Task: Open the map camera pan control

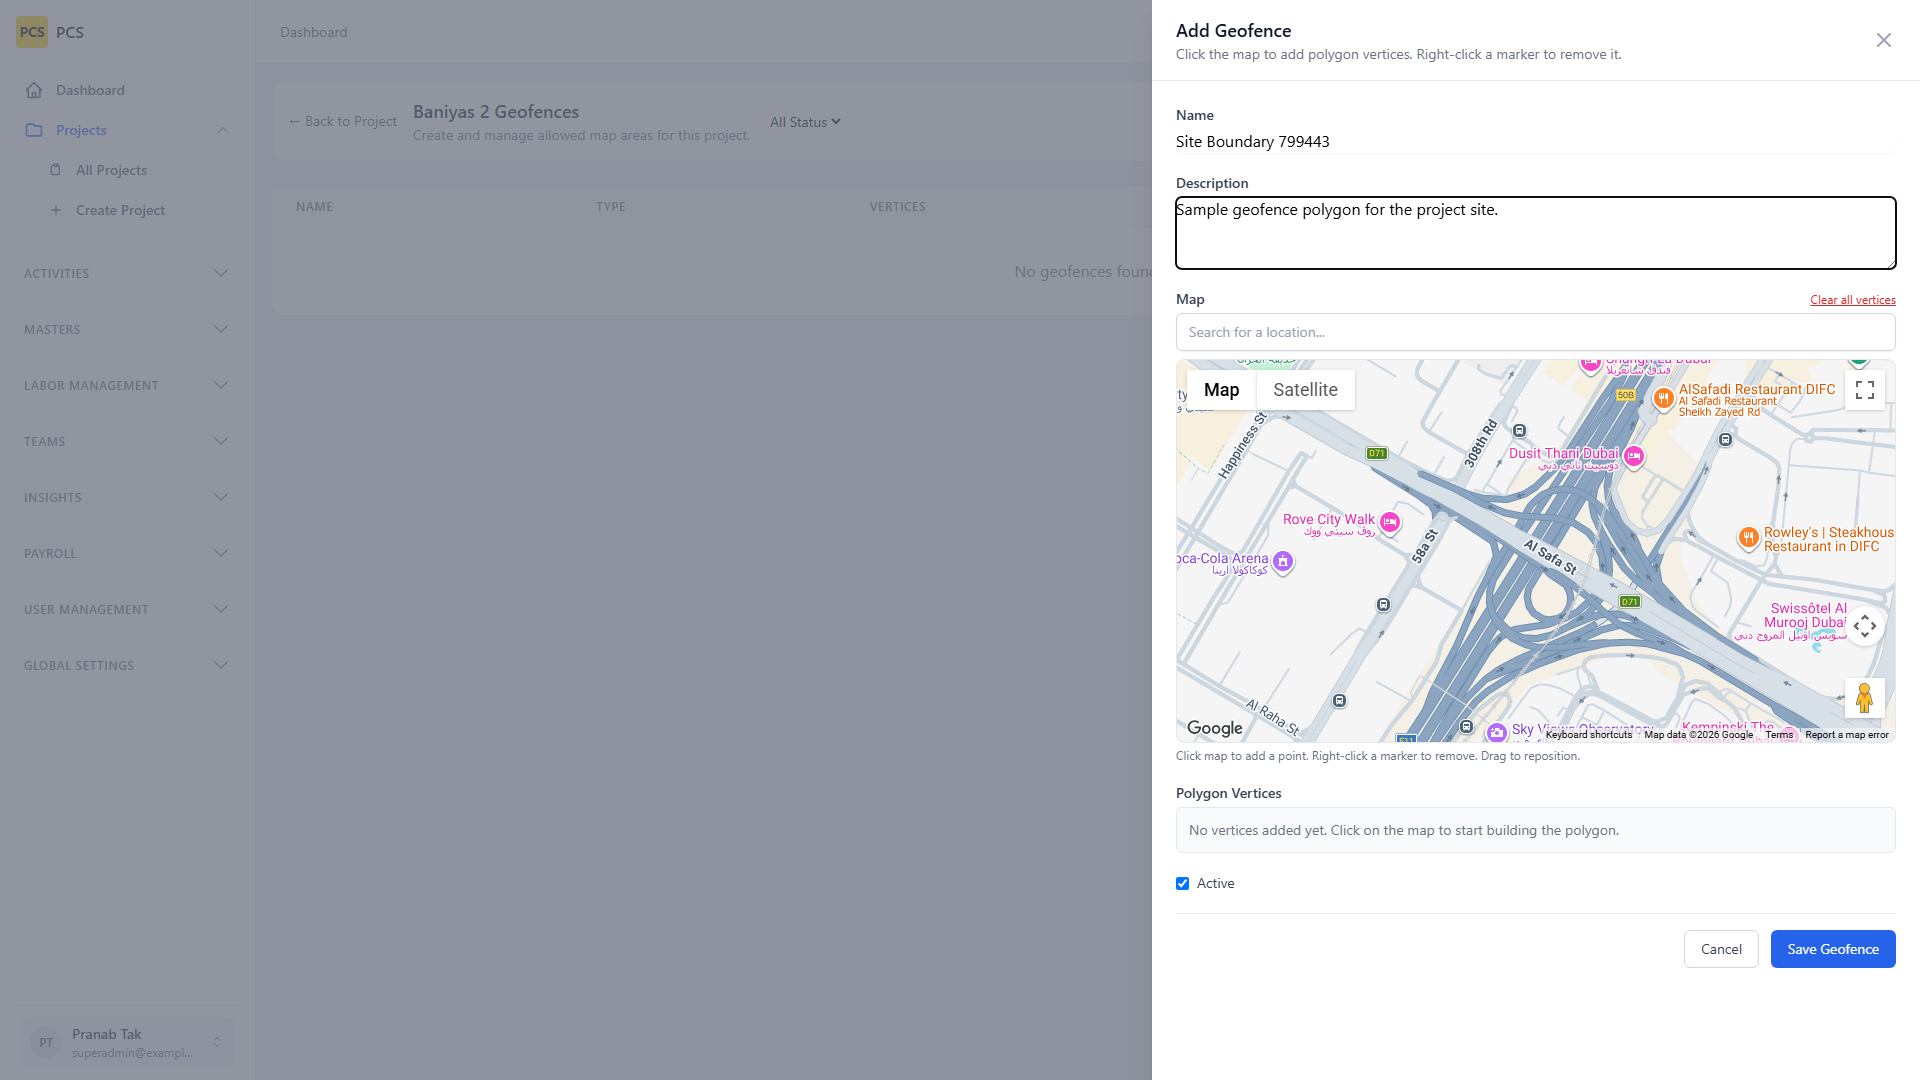Action: coord(1865,626)
